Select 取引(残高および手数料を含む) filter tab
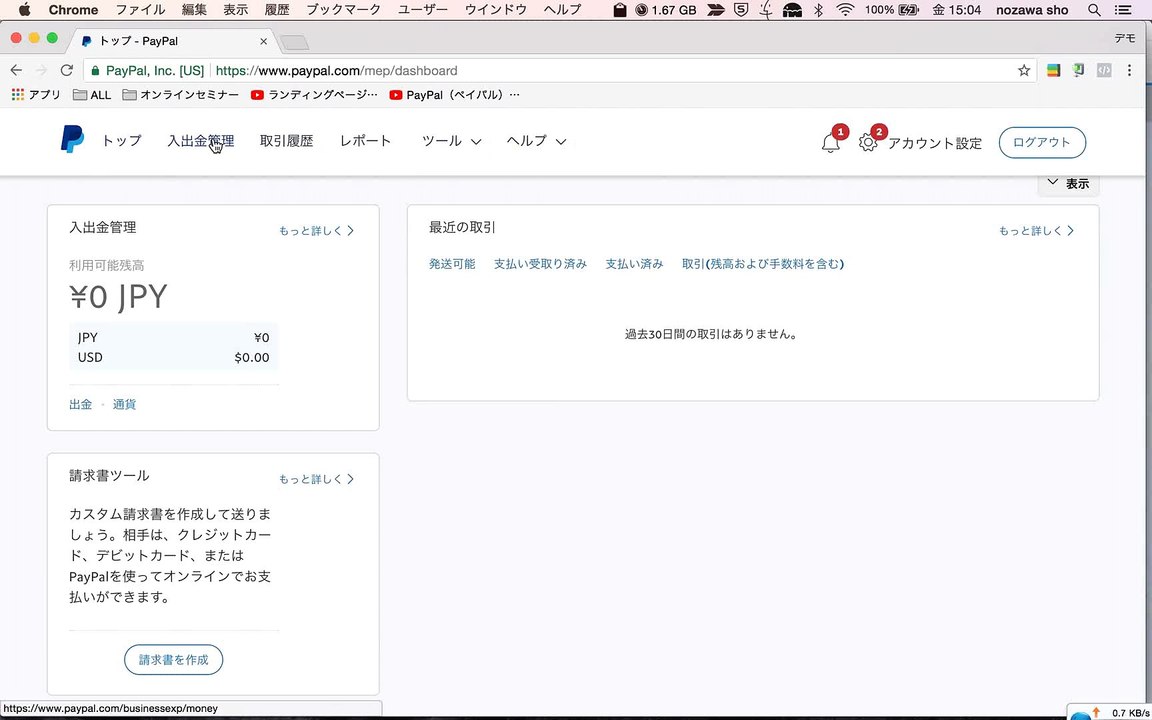Viewport: 1152px width, 720px height. click(x=763, y=264)
